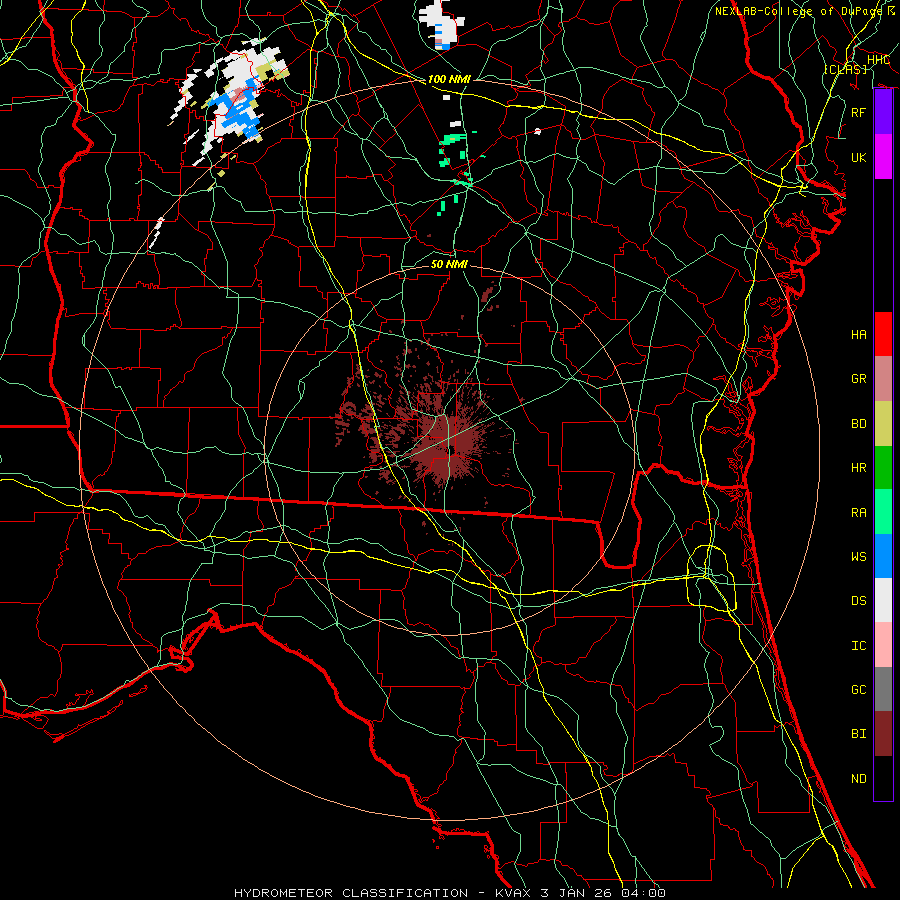Click the ND black legend swatch
This screenshot has height=900, width=900.
[883, 778]
